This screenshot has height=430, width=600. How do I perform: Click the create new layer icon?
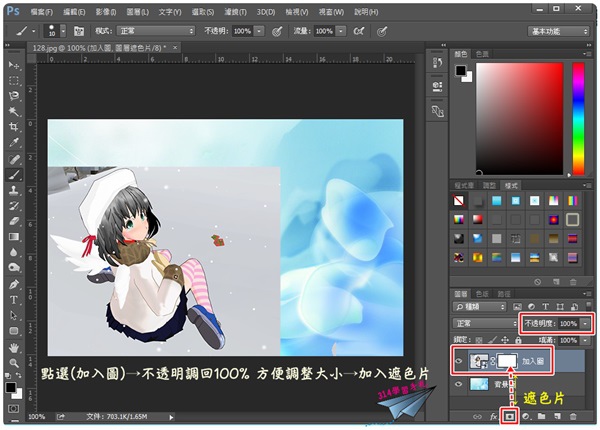click(557, 416)
